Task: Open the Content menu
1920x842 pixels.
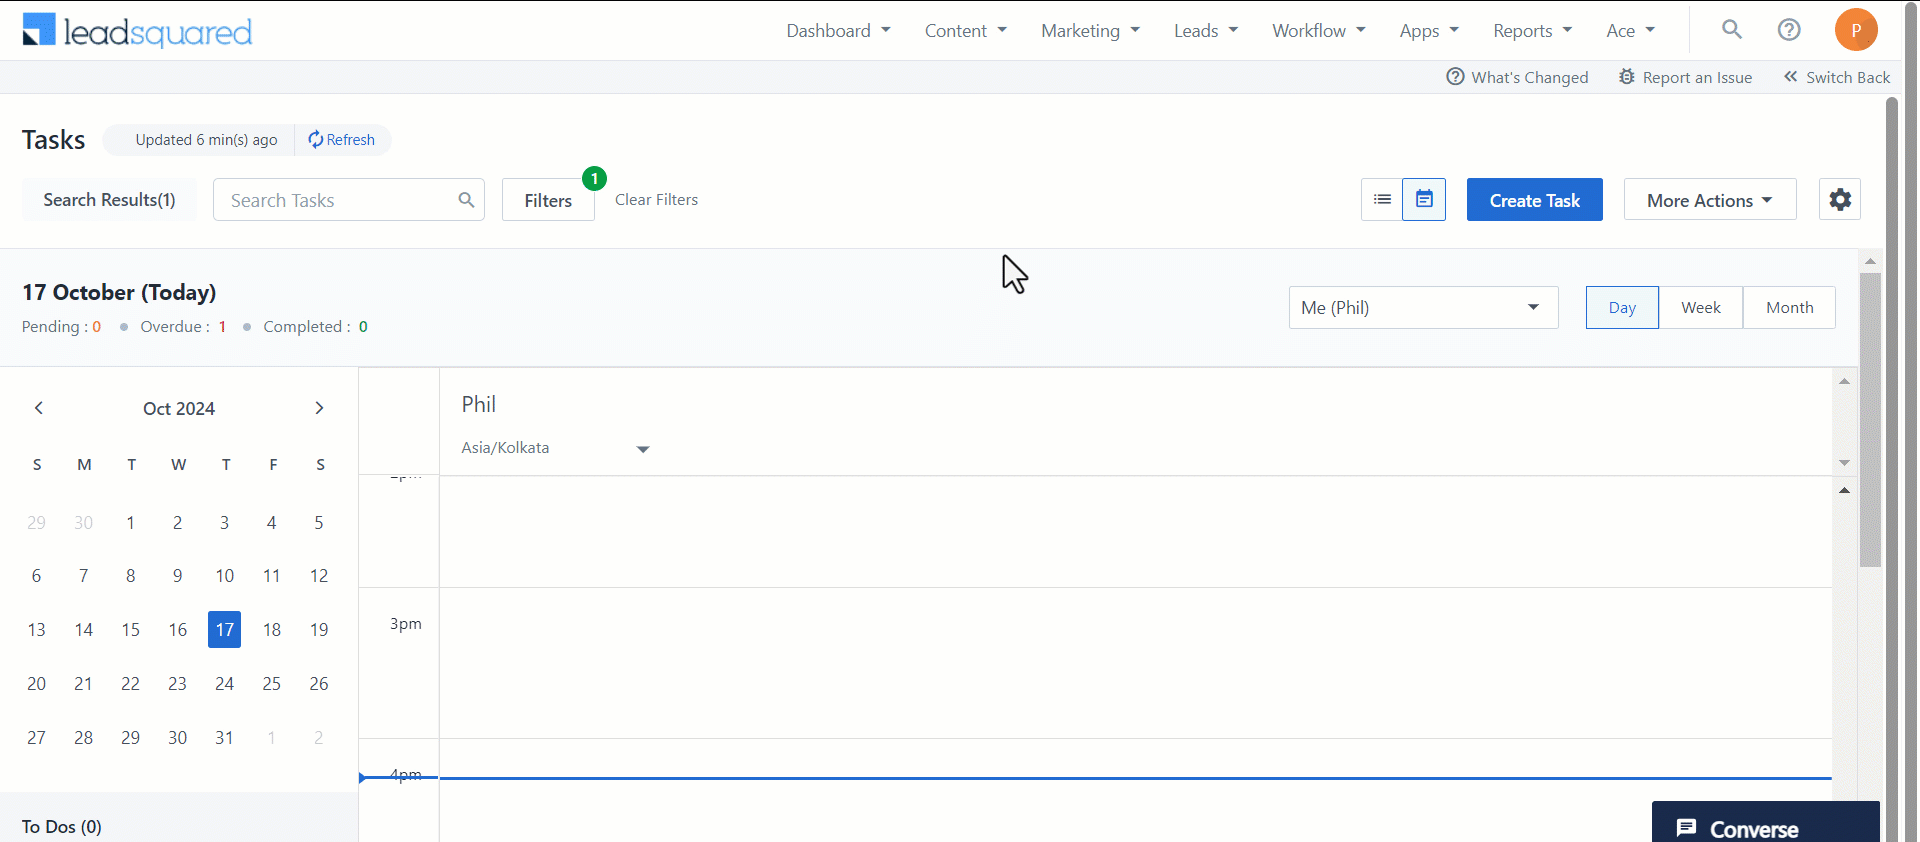Action: 965,31
